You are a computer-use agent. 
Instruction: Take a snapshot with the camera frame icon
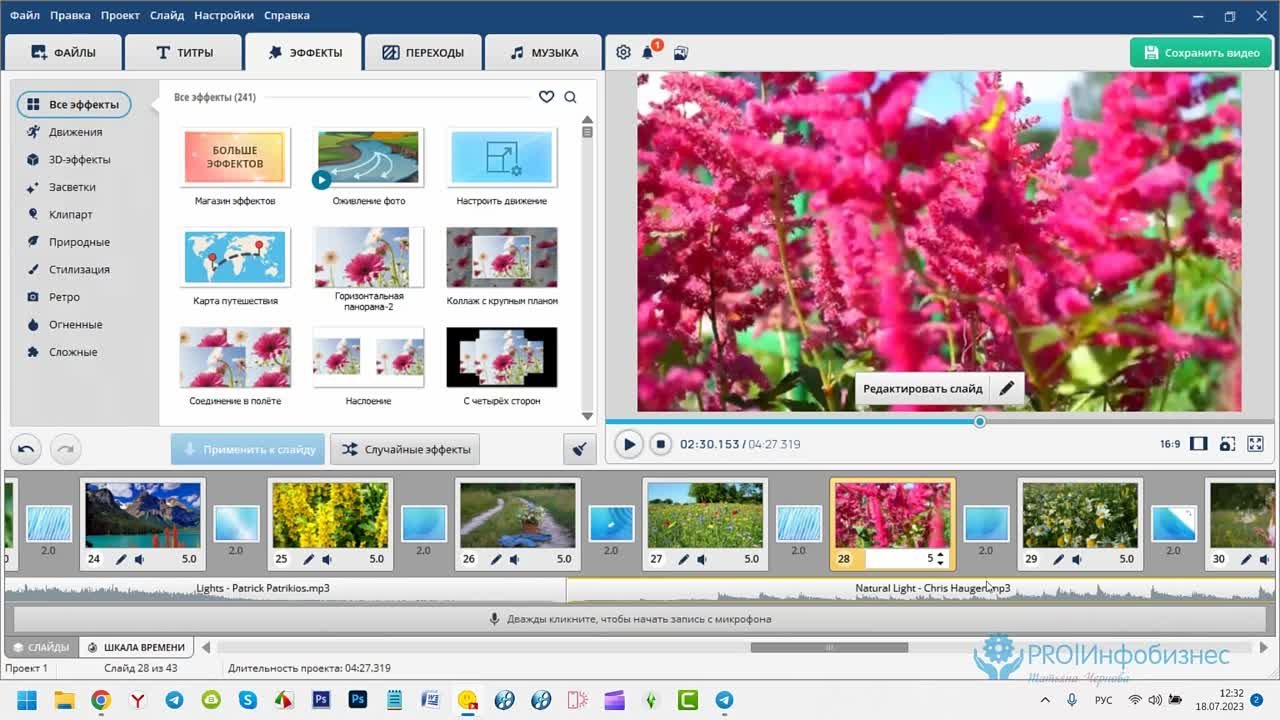tap(1227, 444)
